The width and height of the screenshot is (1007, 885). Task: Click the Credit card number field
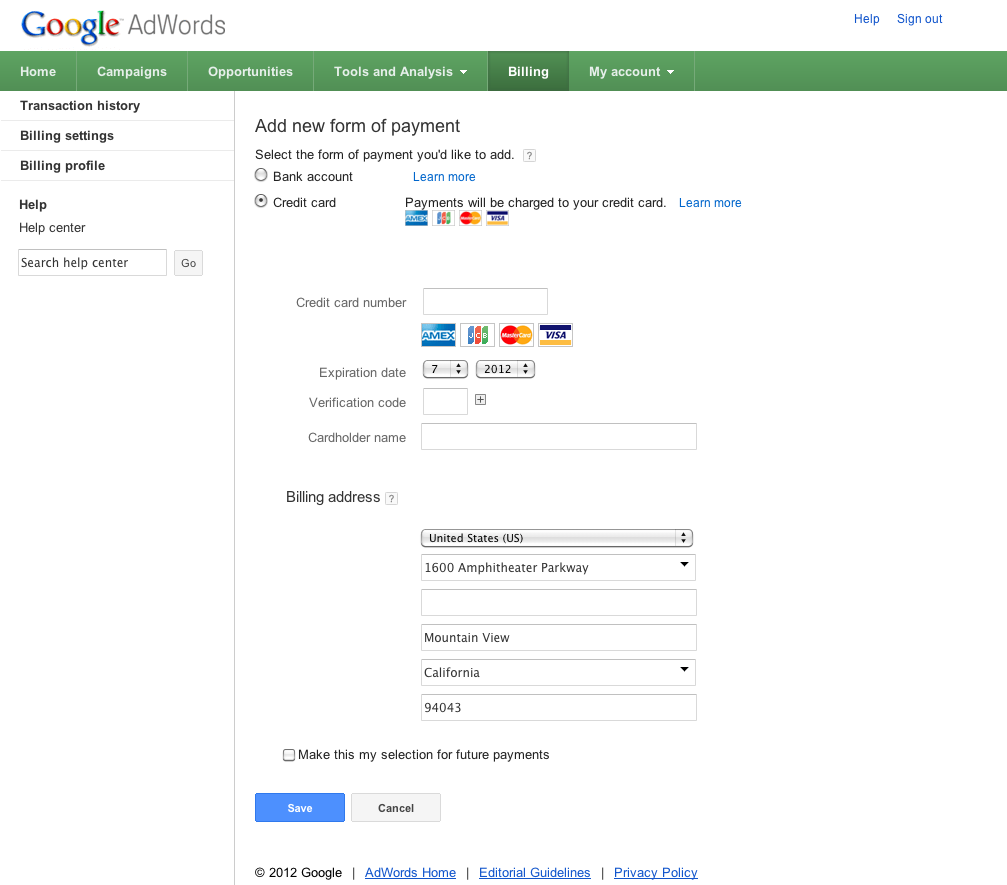(x=485, y=301)
